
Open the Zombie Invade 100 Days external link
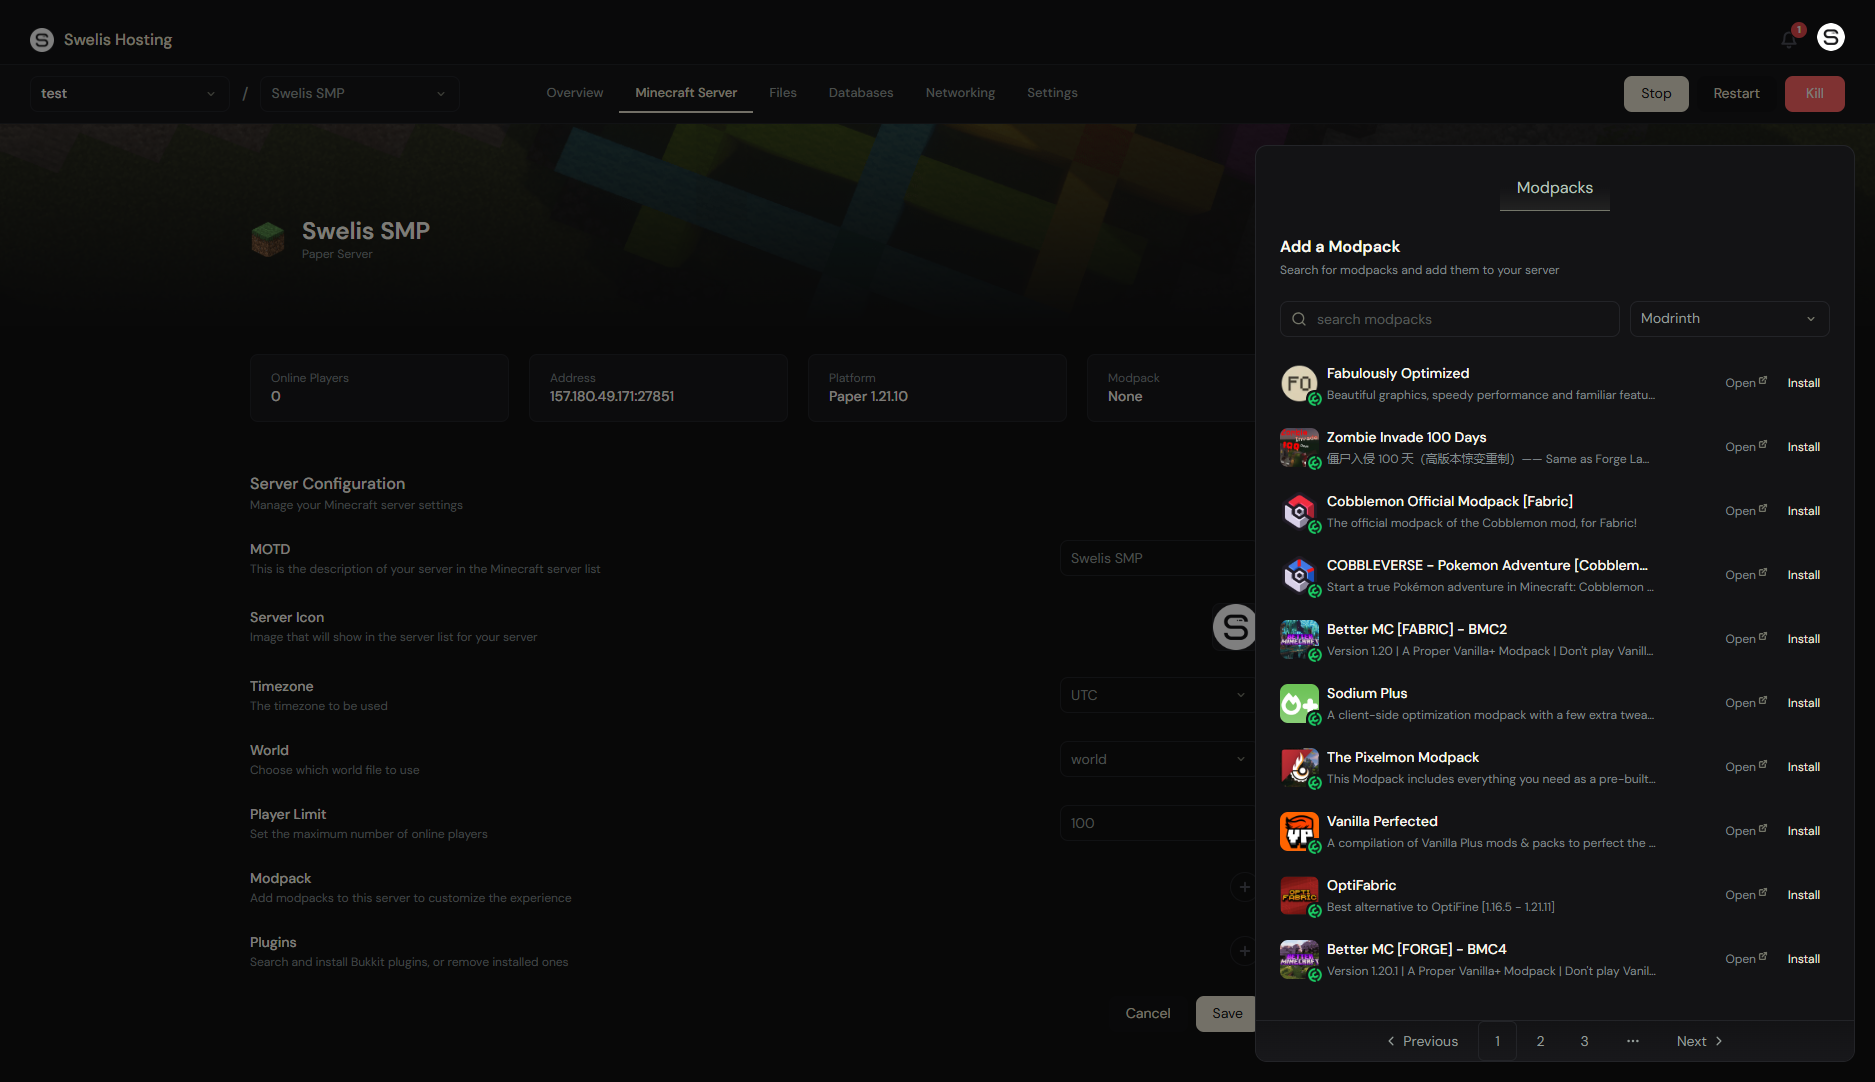click(x=1744, y=446)
